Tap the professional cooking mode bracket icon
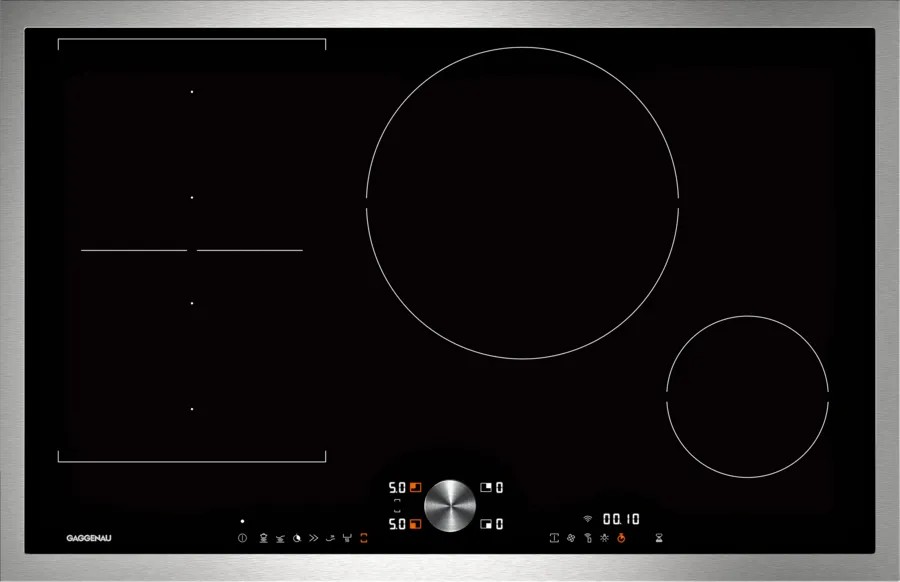The height and width of the screenshot is (582, 900). click(554, 538)
